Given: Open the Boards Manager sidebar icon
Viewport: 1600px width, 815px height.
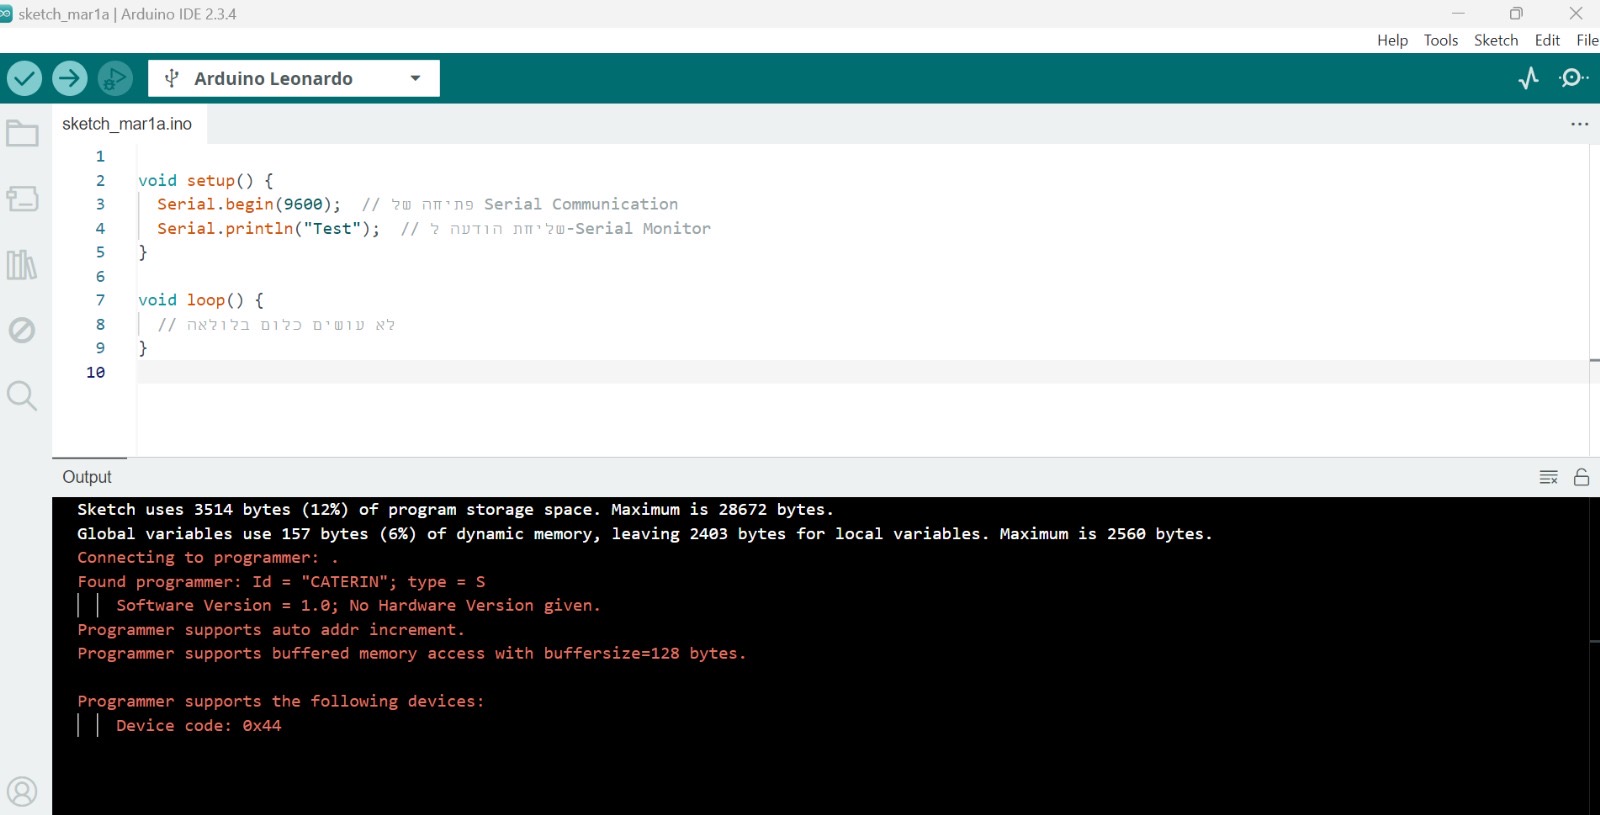Looking at the screenshot, I should (x=22, y=198).
